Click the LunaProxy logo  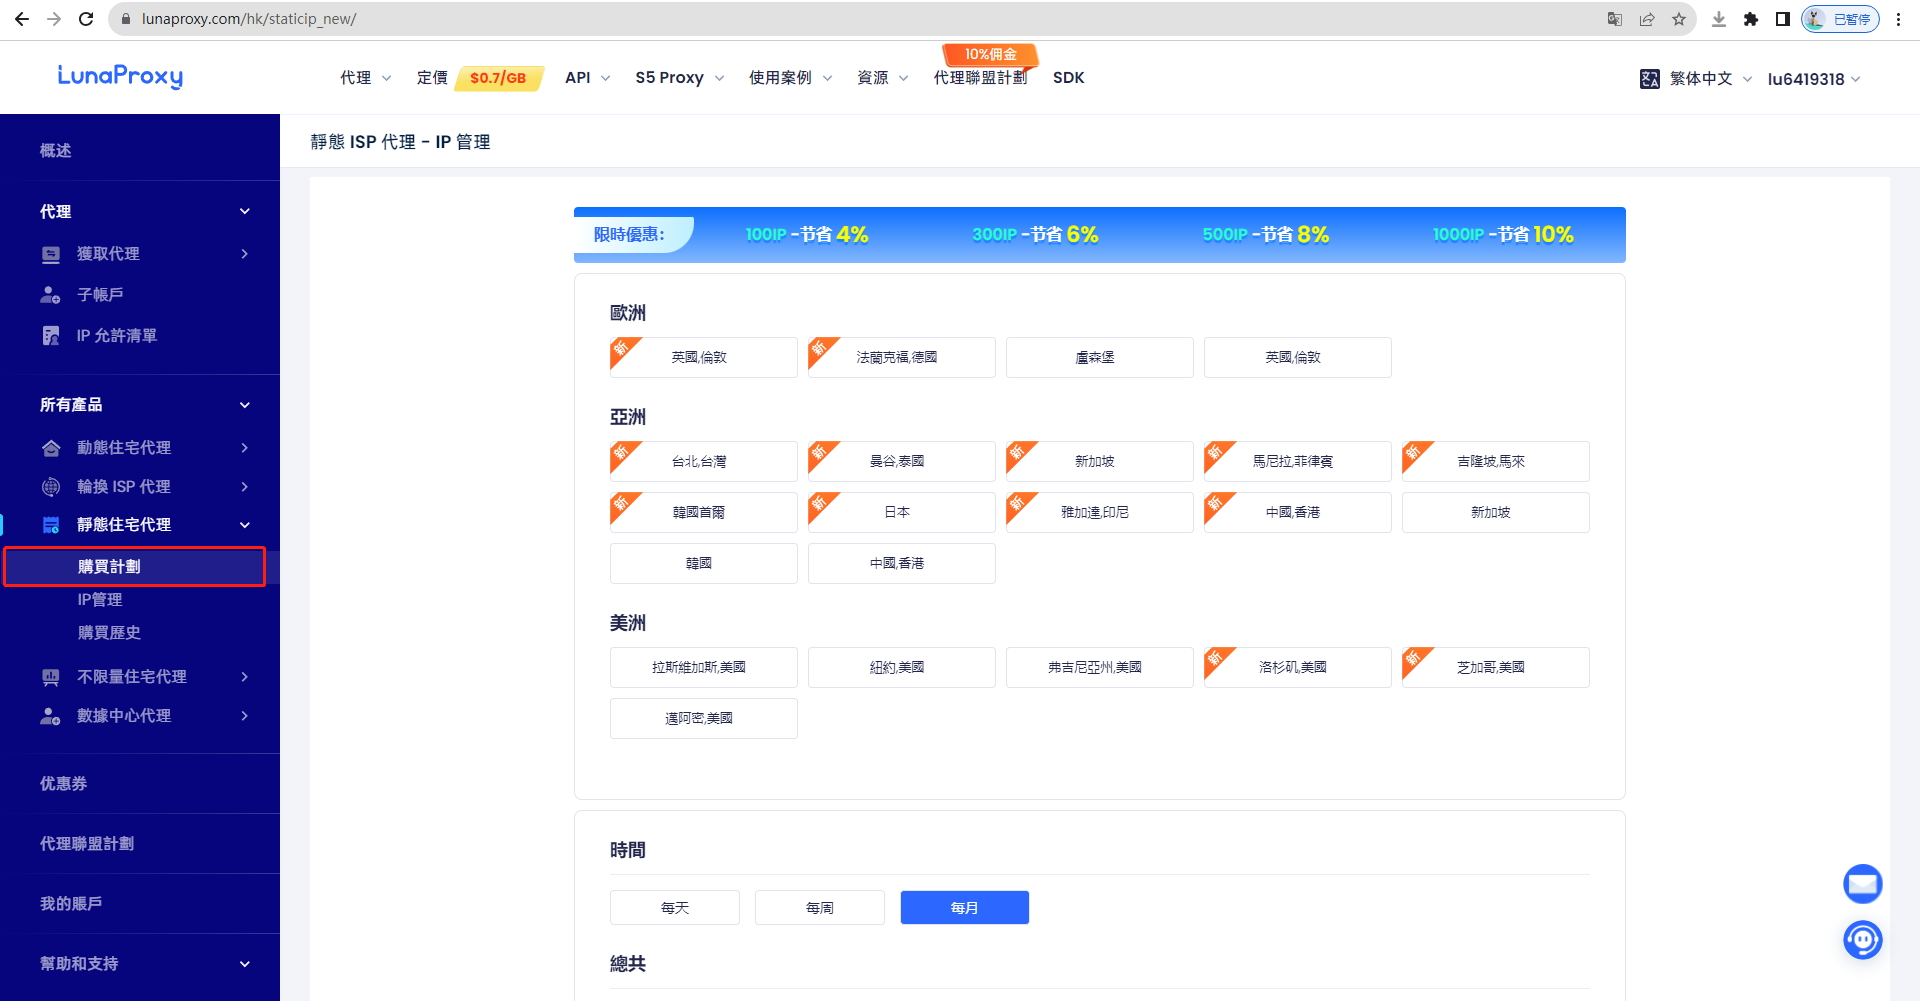pyautogui.click(x=120, y=77)
